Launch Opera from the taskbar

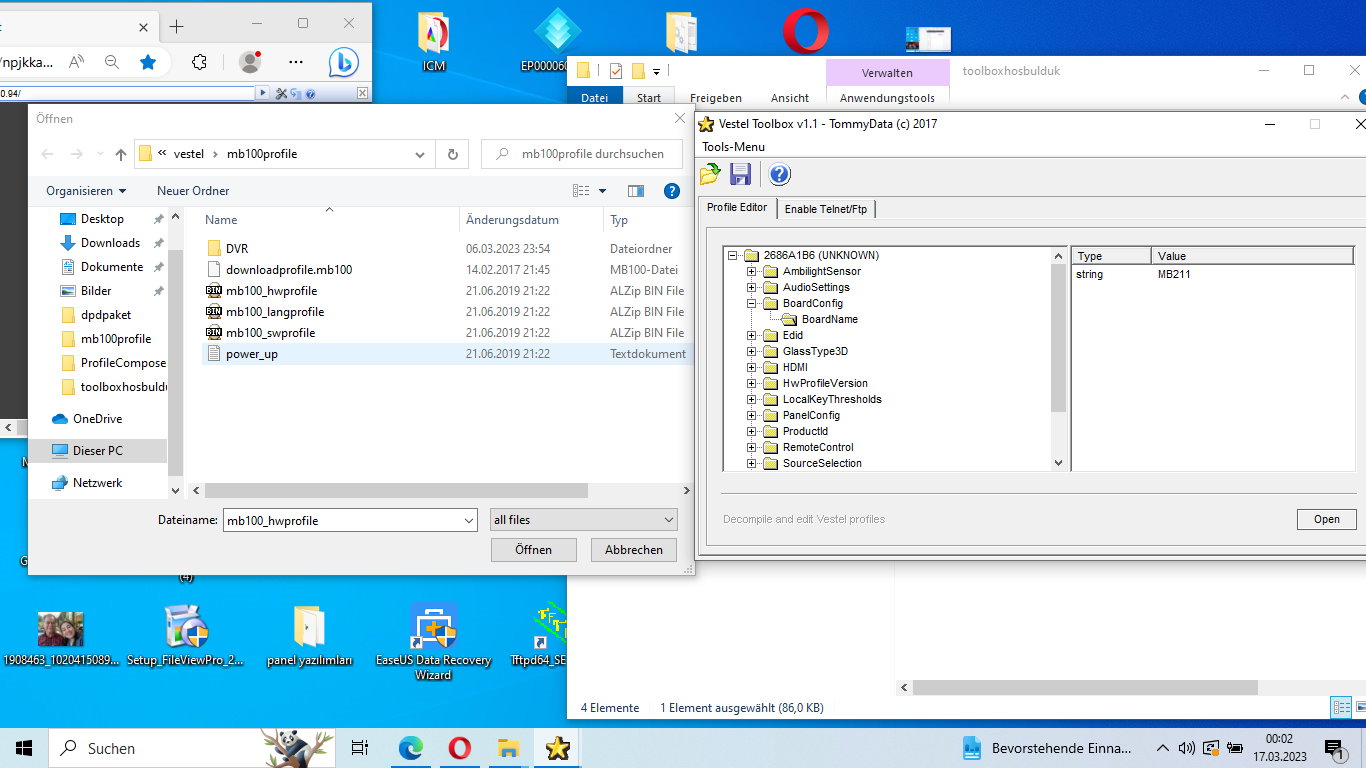coord(460,748)
